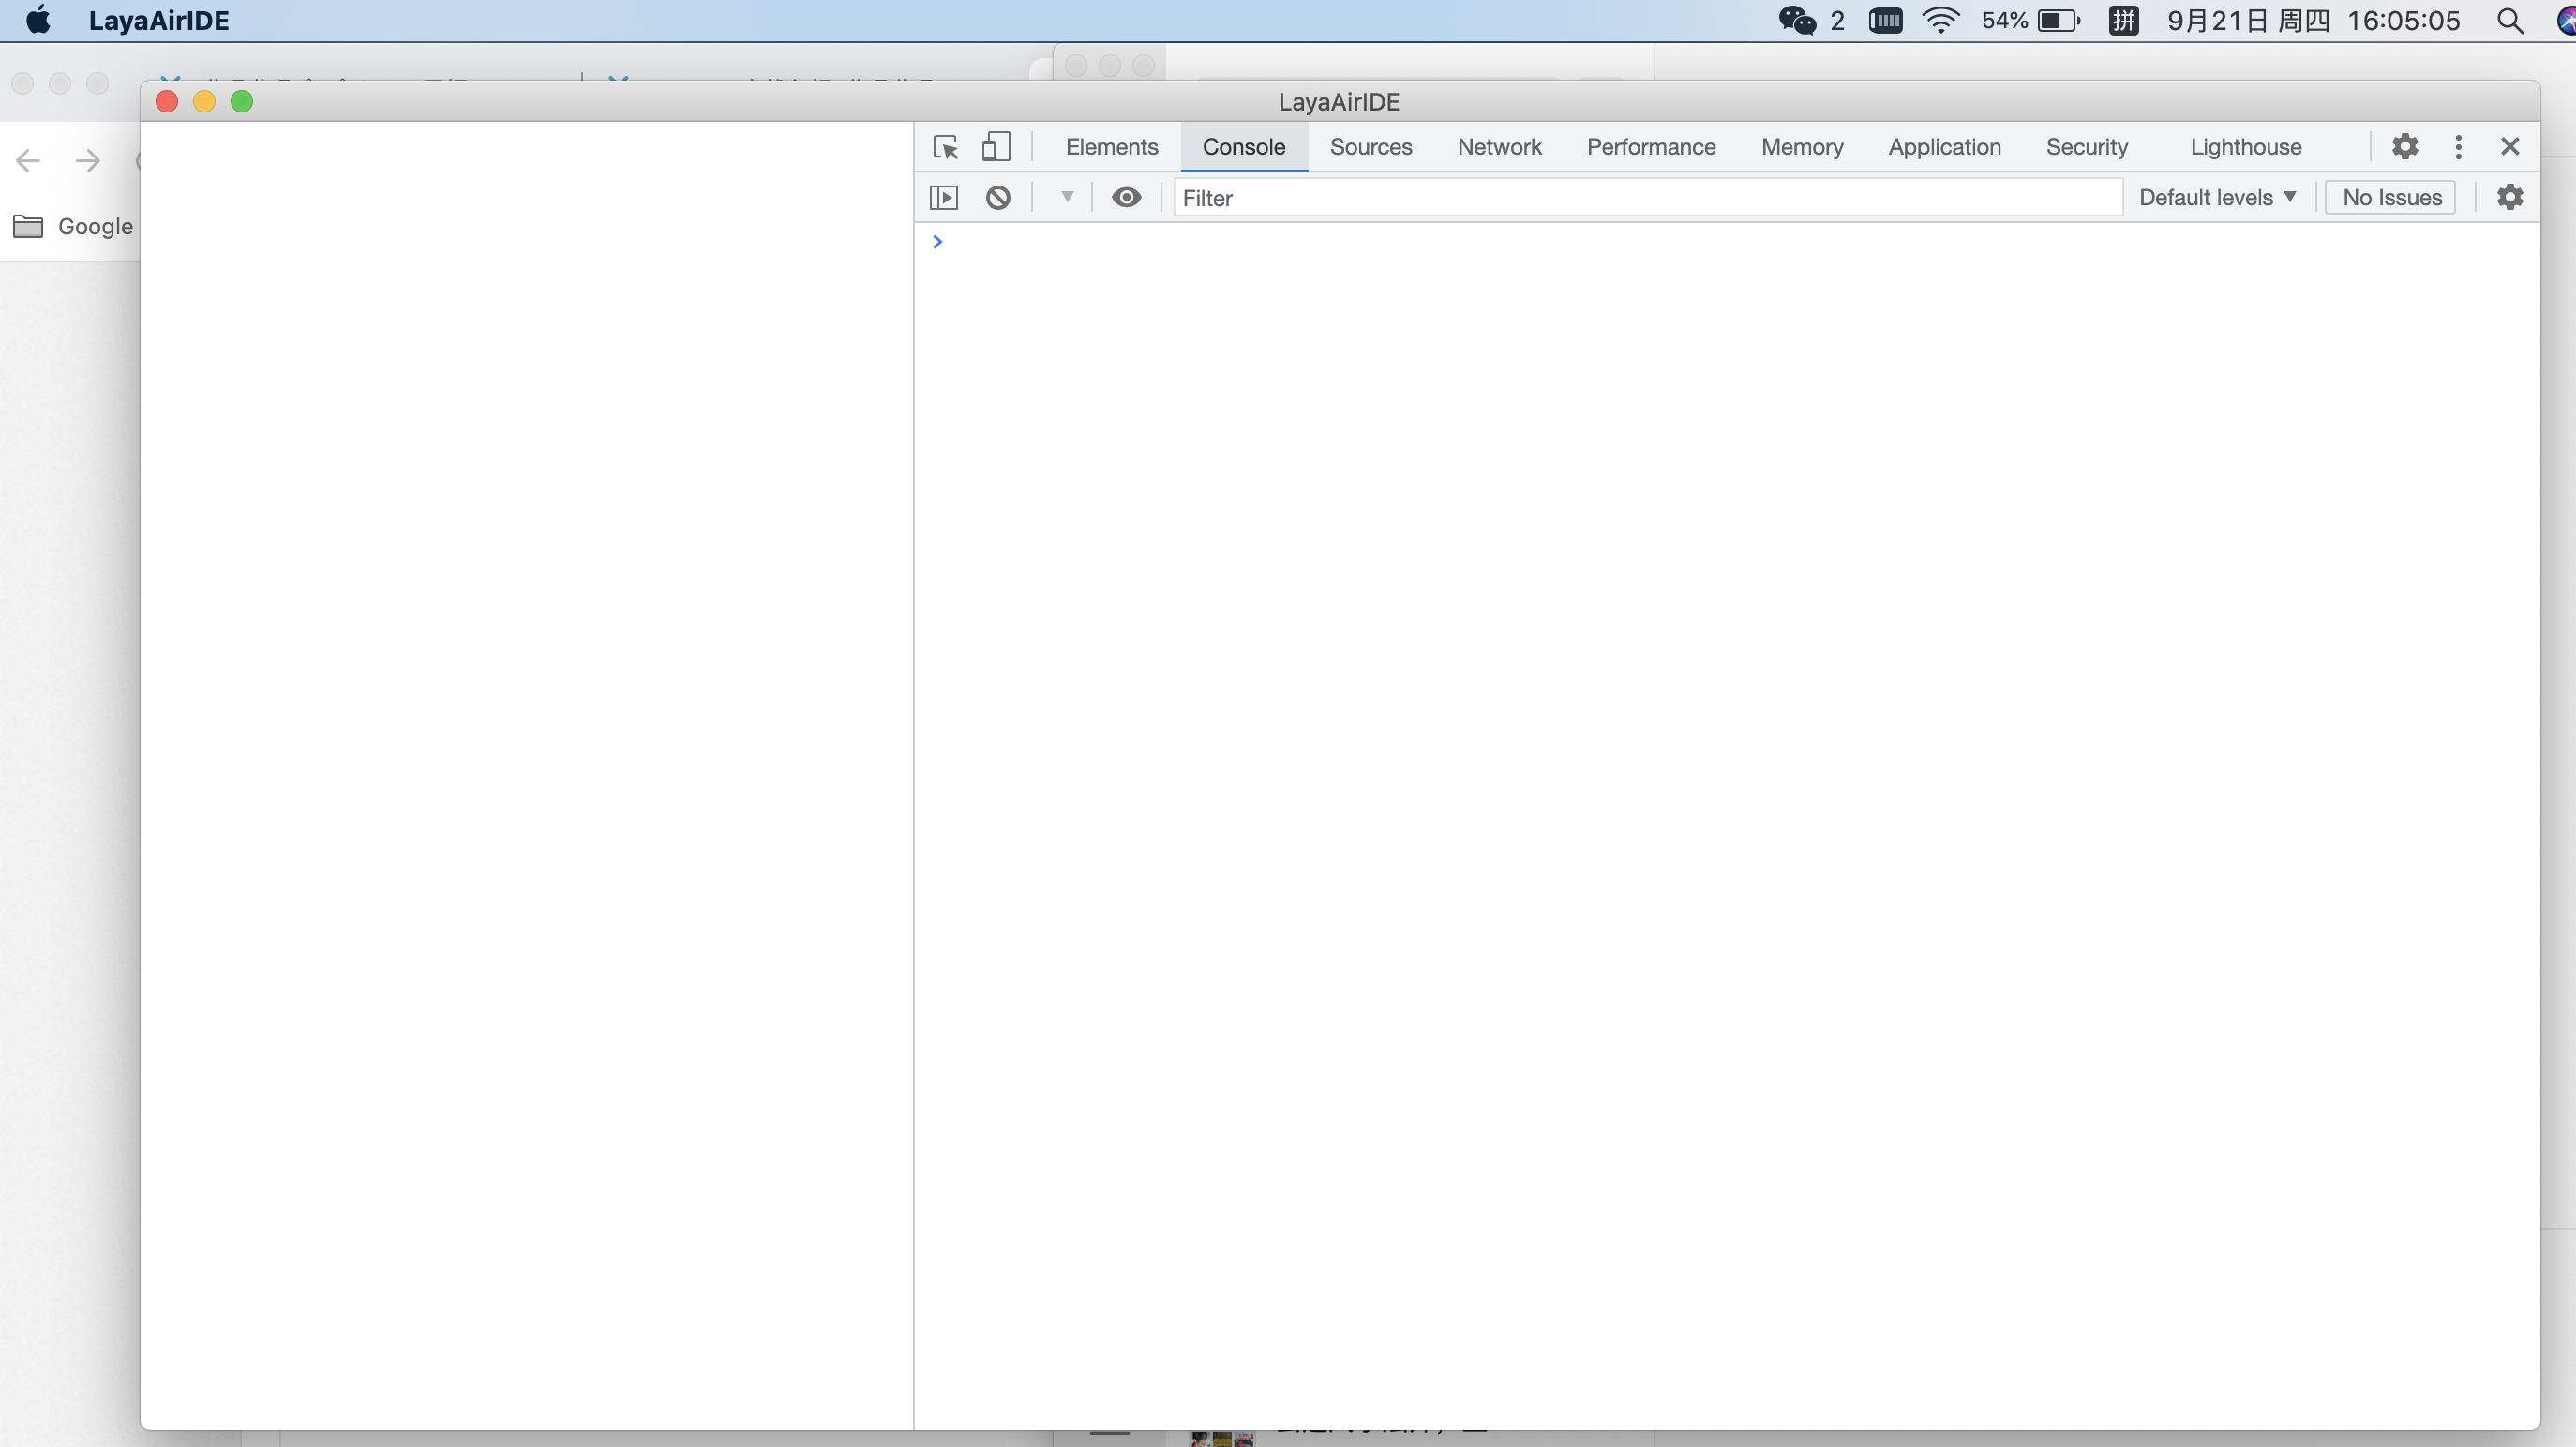Open the three-dot customize DevTools menu
This screenshot has width=2576, height=1447.
(2458, 147)
